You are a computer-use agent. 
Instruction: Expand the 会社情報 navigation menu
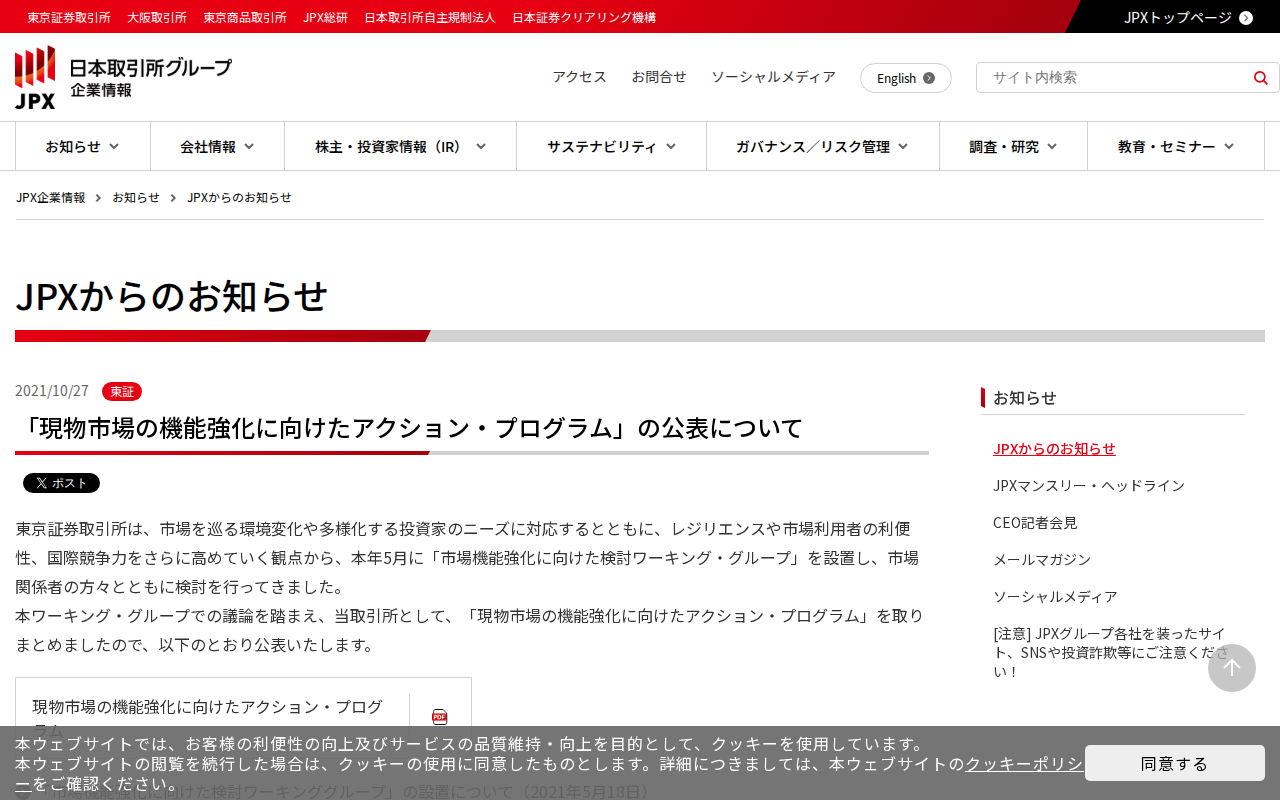coord(217,146)
